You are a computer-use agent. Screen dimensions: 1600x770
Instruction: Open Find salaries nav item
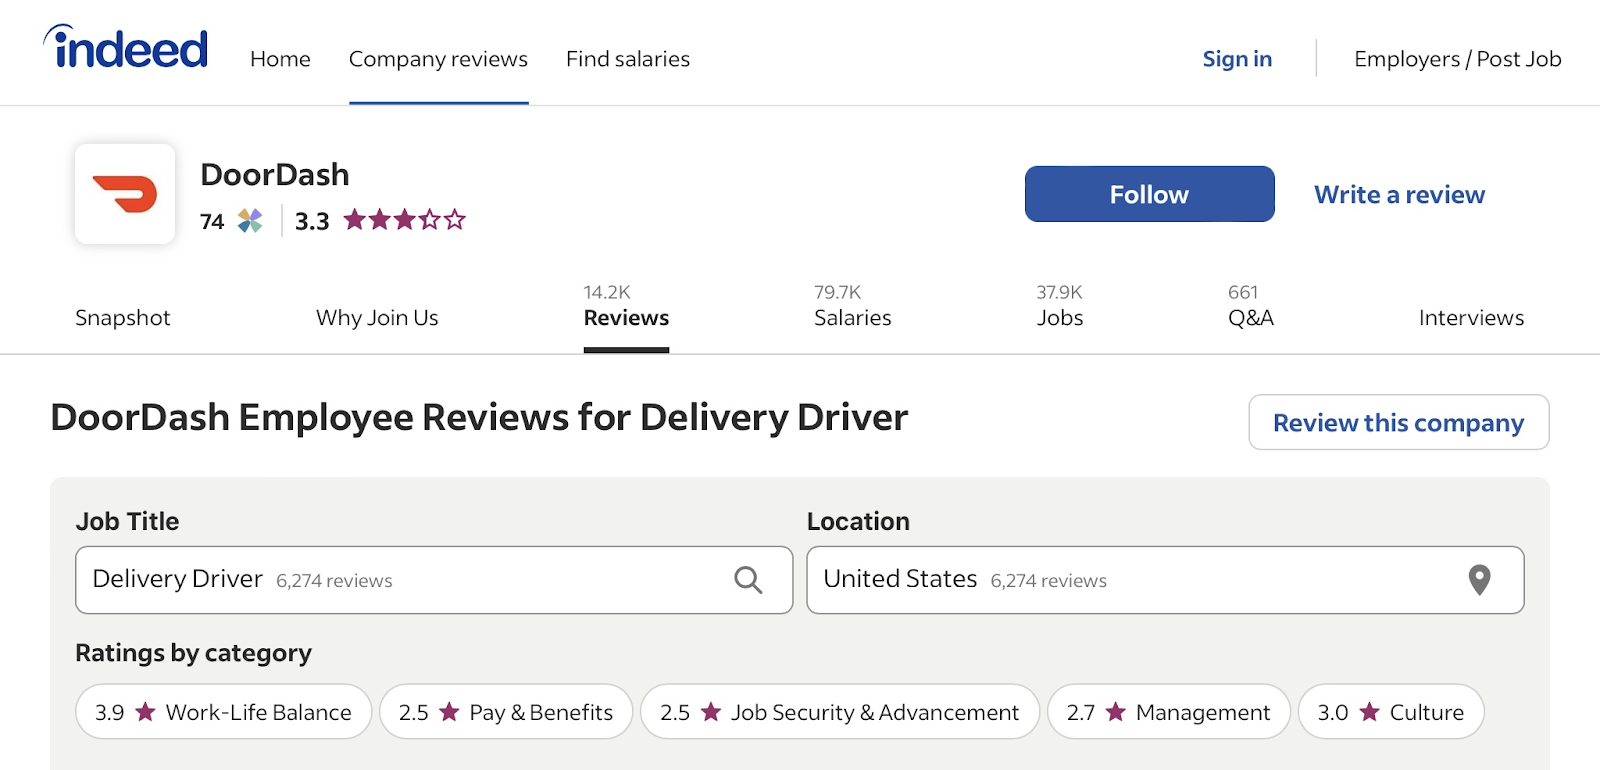click(x=628, y=59)
